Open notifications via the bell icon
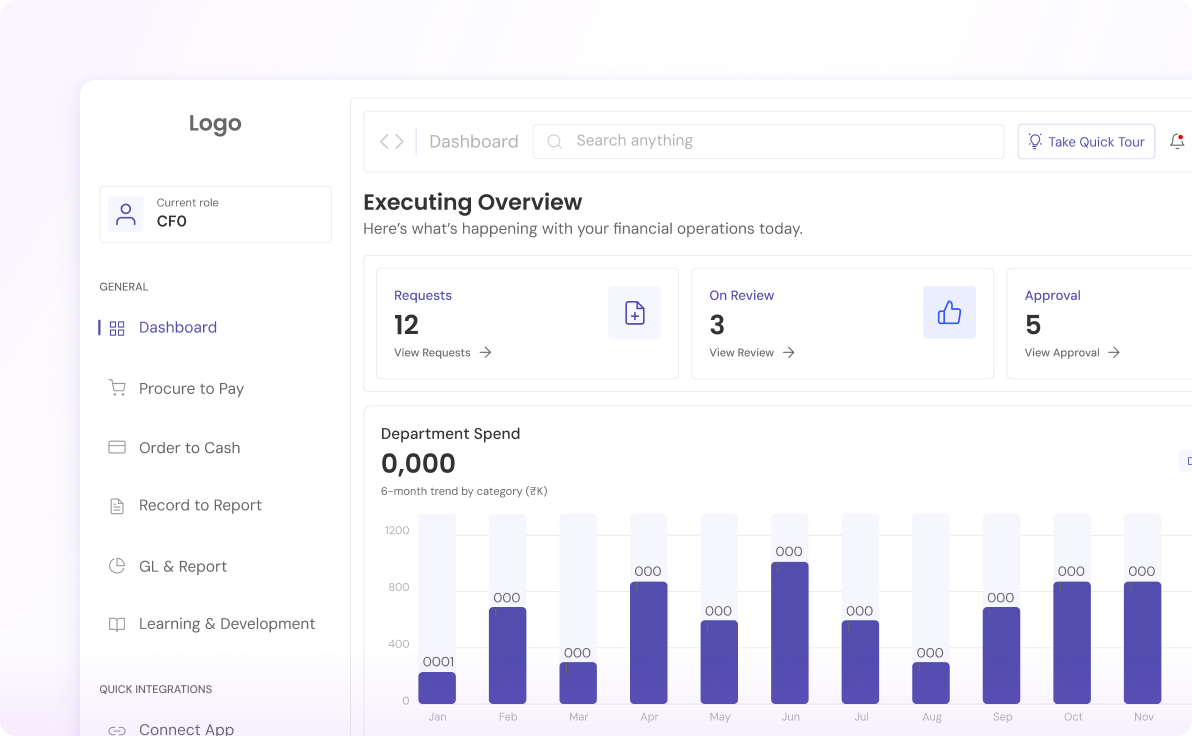This screenshot has width=1192, height=736. pos(1177,141)
